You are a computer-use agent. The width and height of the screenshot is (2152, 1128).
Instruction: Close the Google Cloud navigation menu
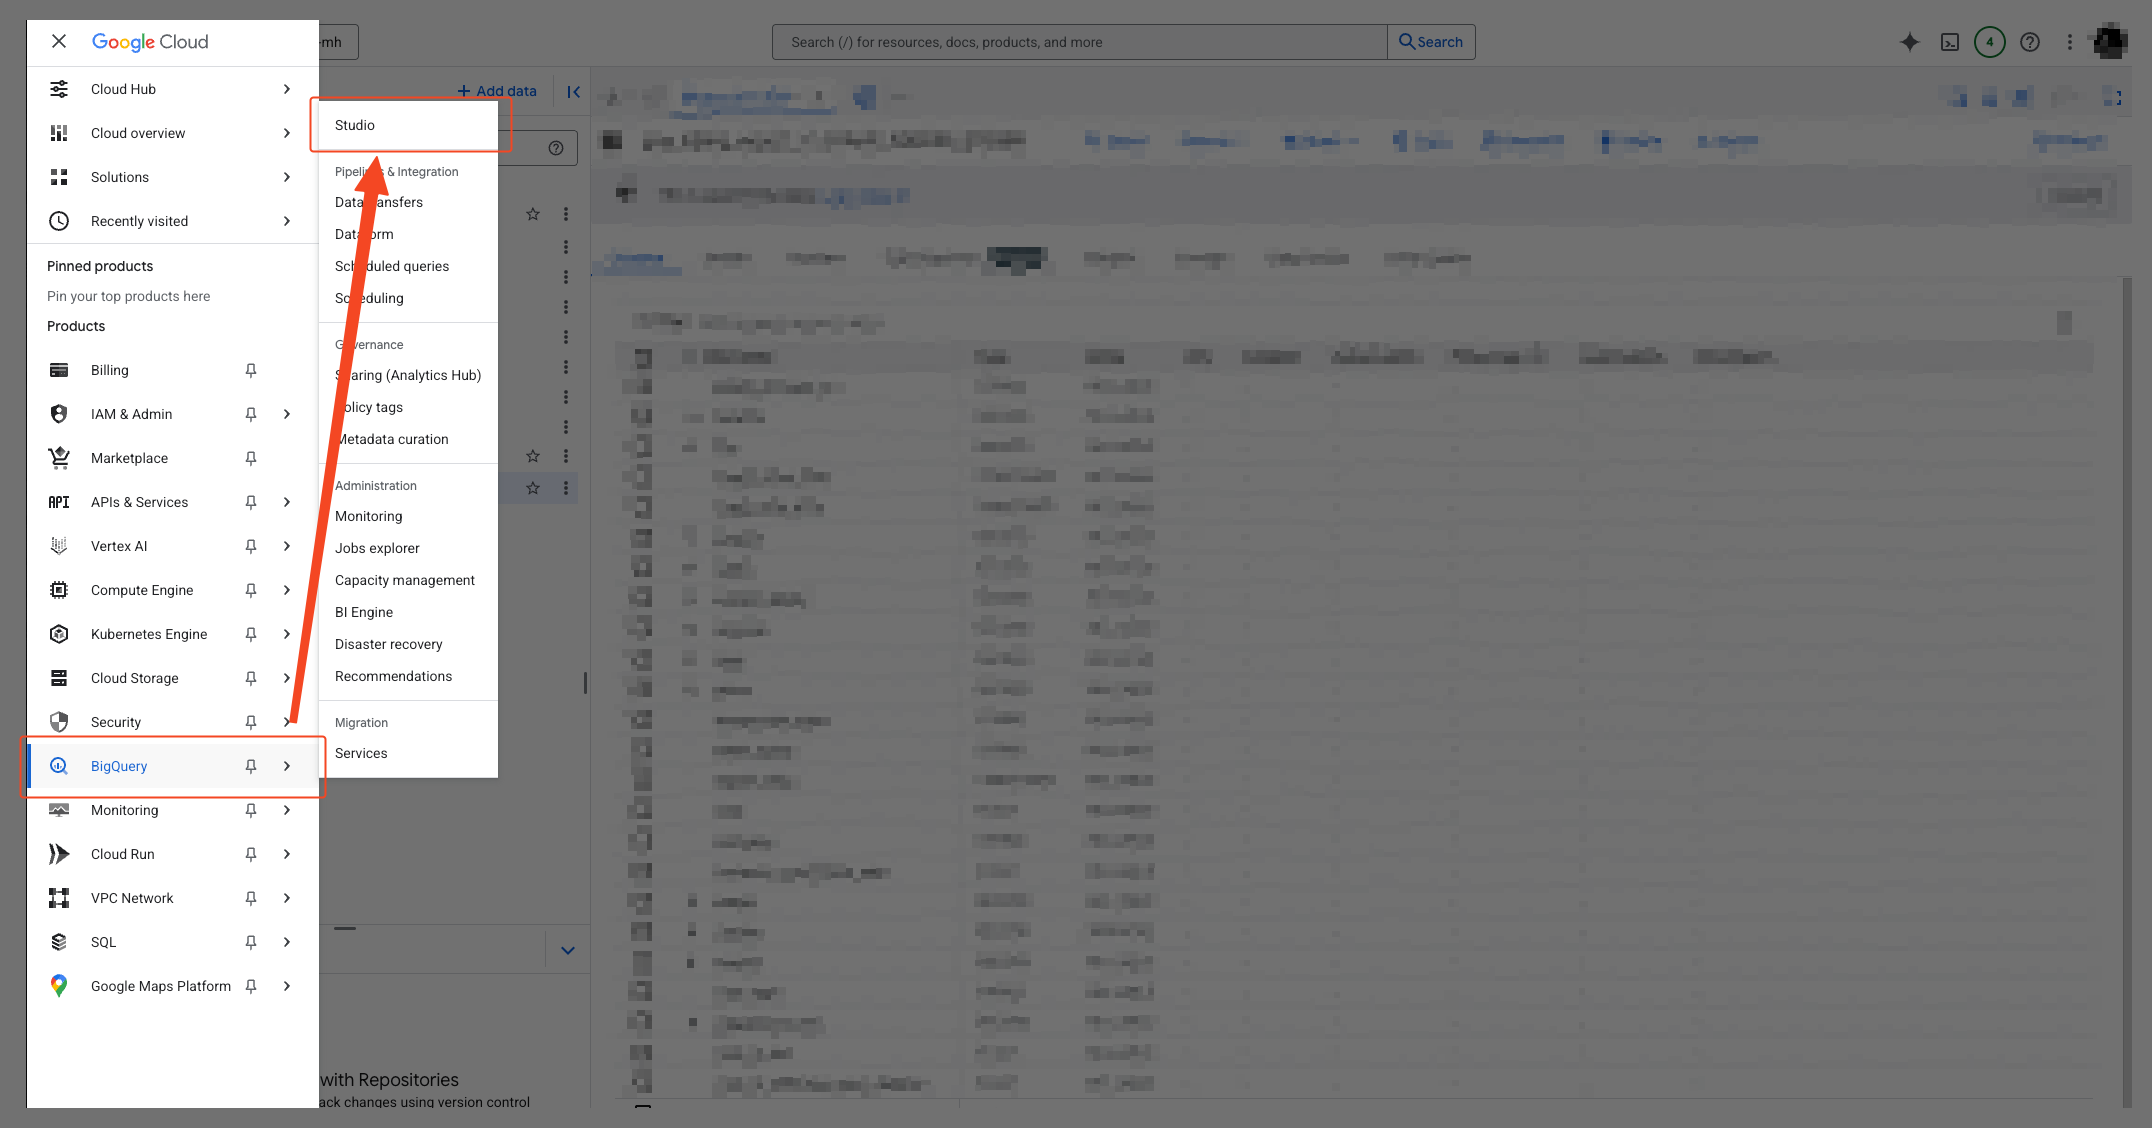click(59, 41)
